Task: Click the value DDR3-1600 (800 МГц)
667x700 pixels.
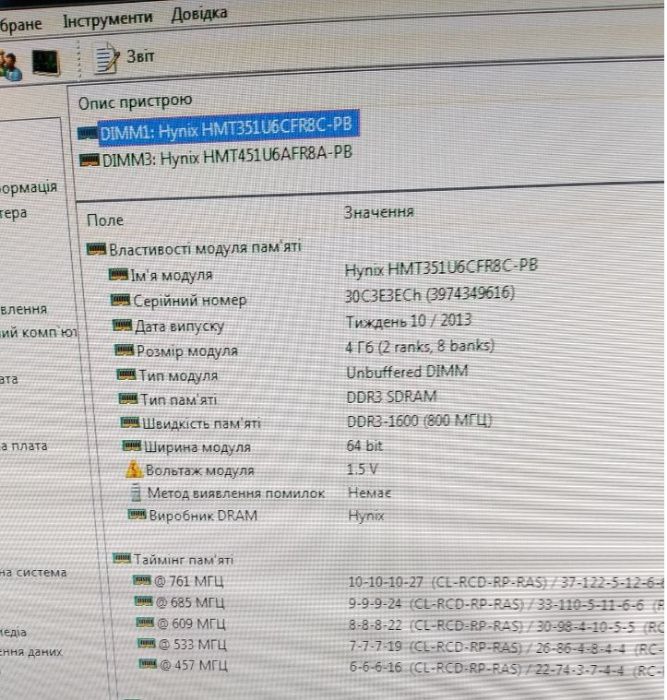Action: pos(419,421)
